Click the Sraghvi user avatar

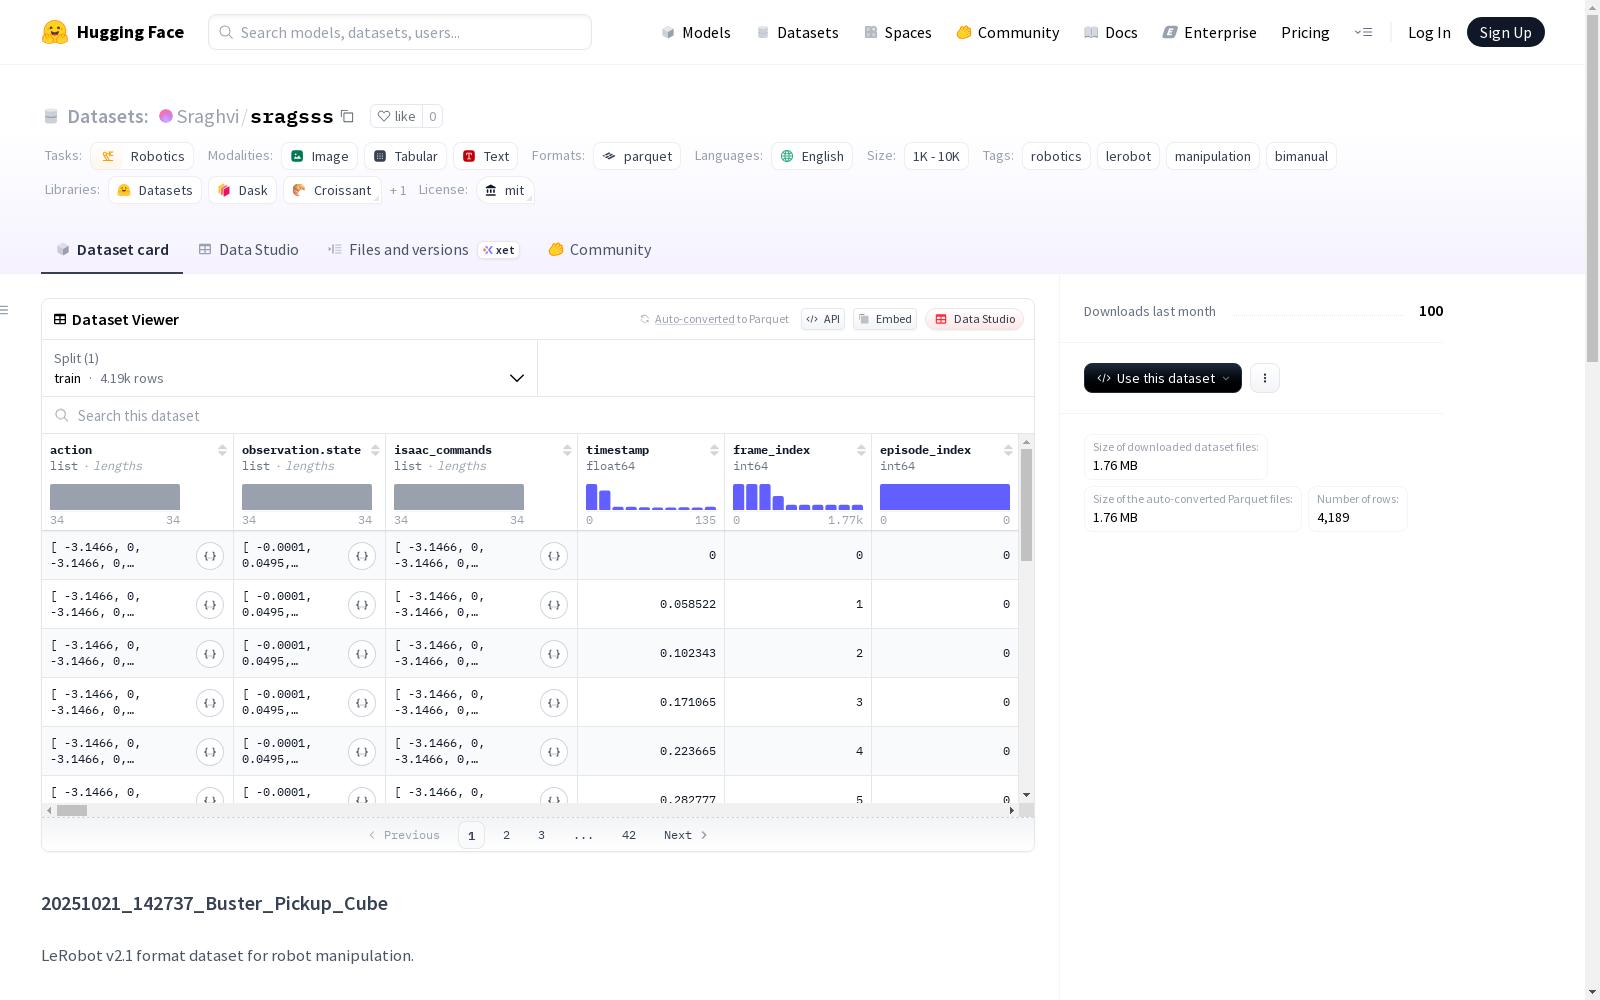click(x=166, y=116)
